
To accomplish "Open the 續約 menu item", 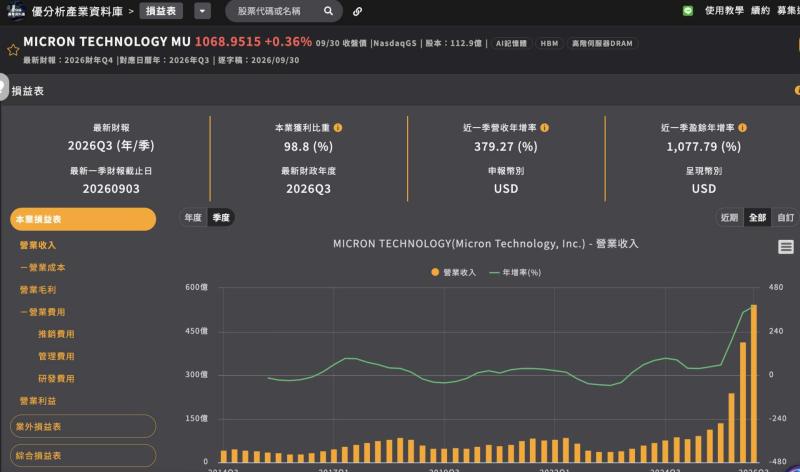I will [760, 11].
